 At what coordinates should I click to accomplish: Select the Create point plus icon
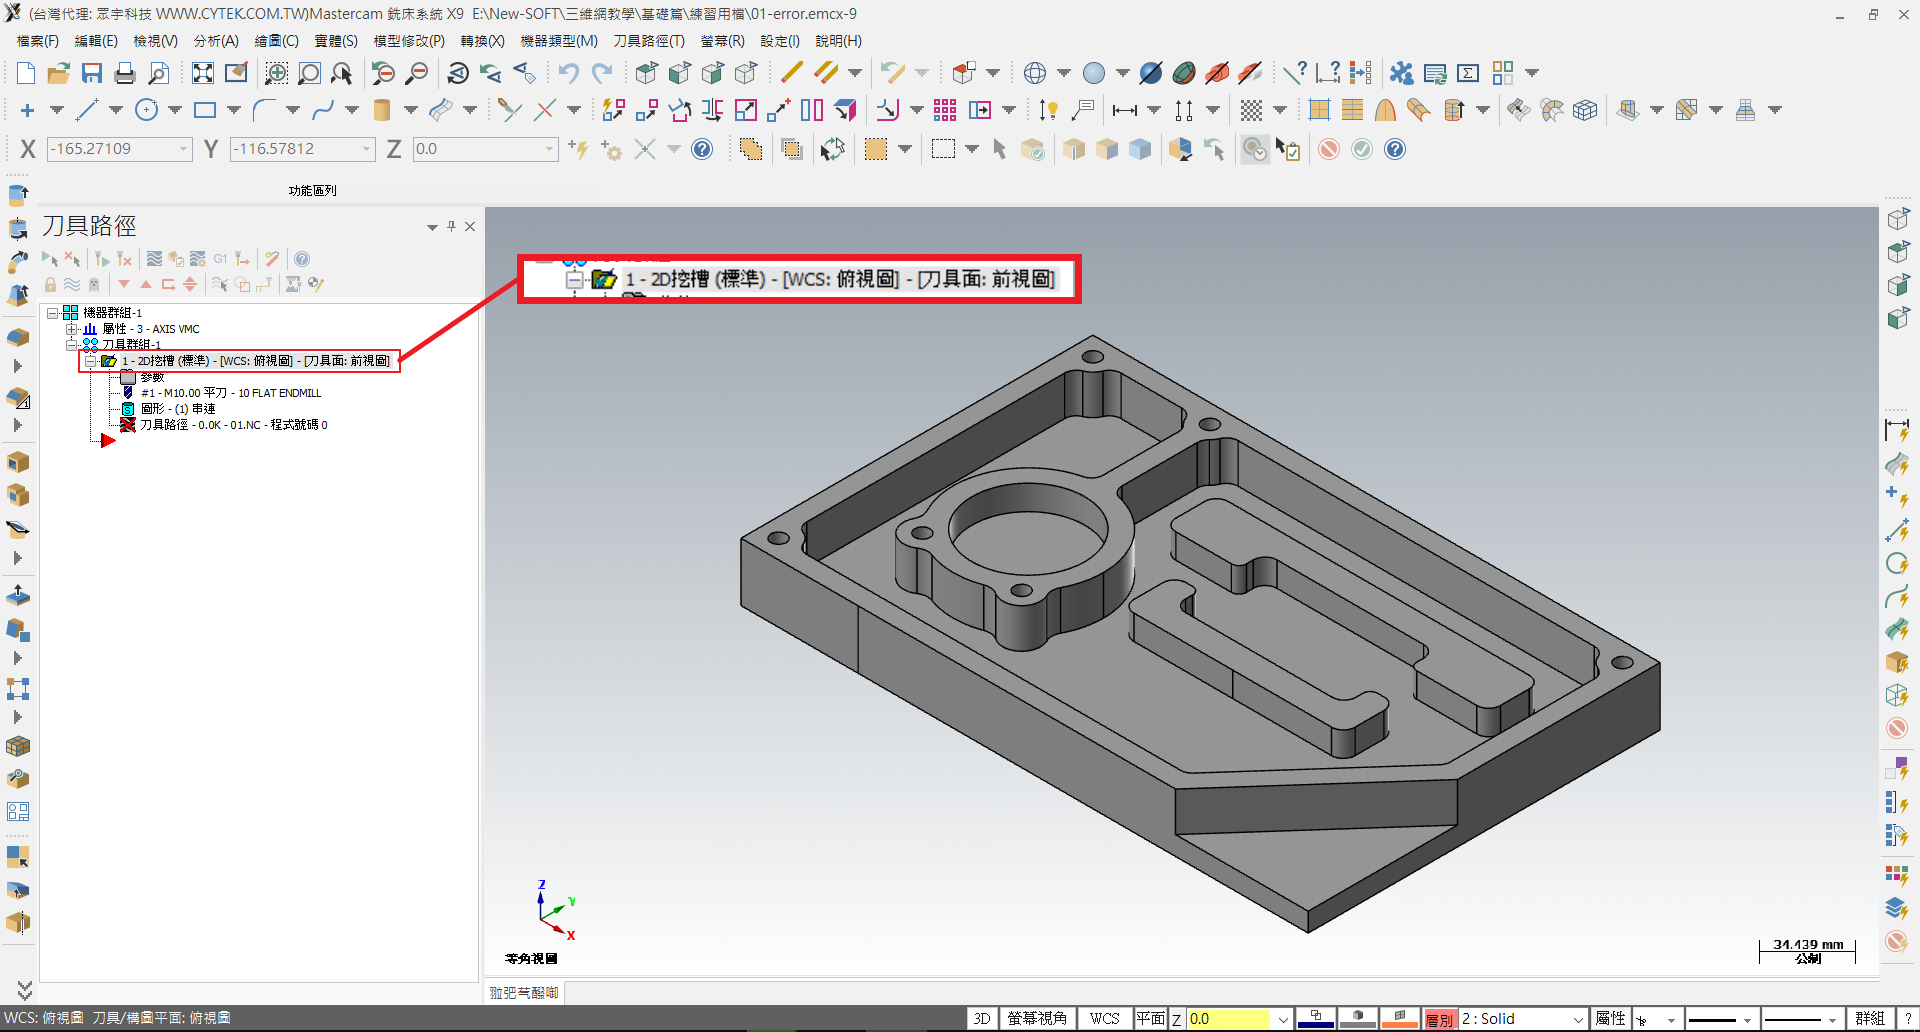pos(27,110)
